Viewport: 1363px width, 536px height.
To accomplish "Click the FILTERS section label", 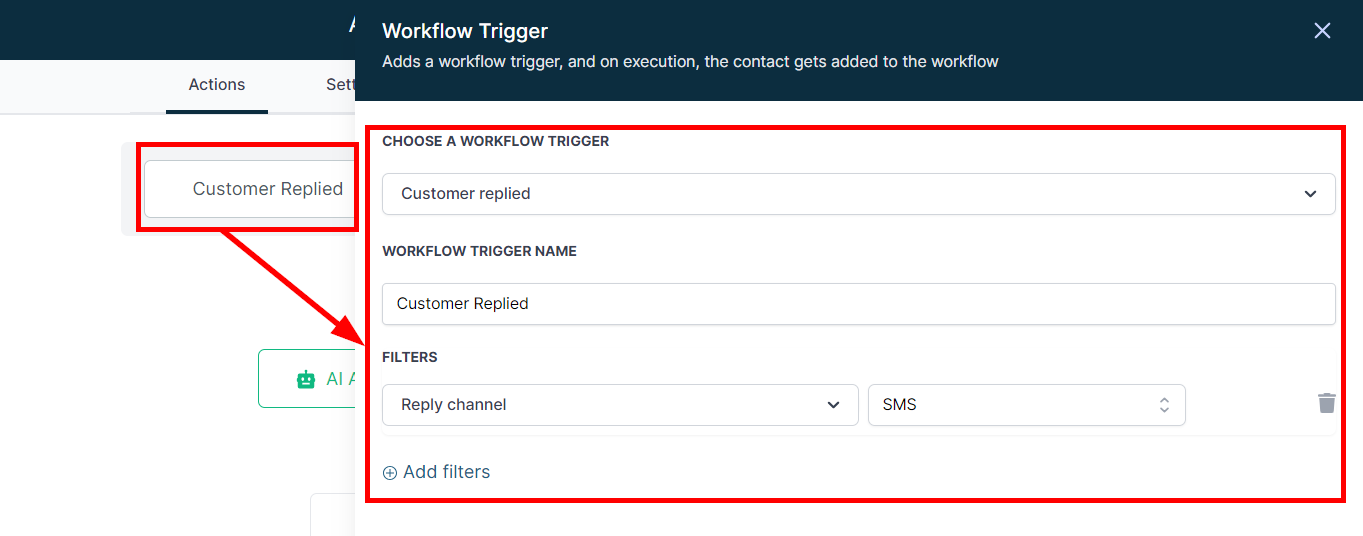I will 410,357.
